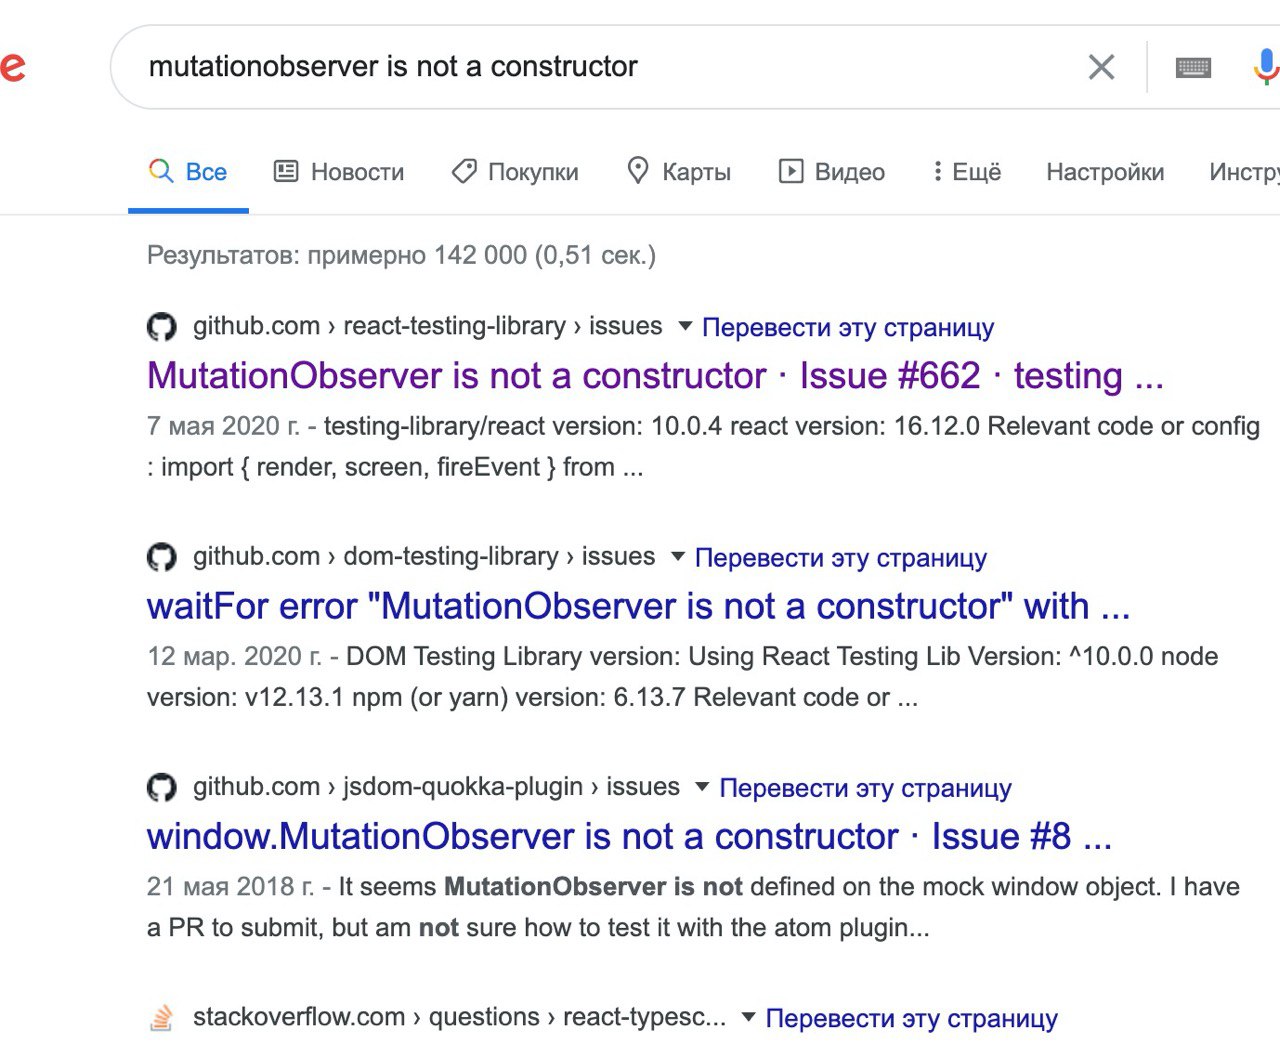1280x1044 pixels.
Task: Click the github.com › jsdom-quokka-plugin › issues breadcrumb
Action: click(436, 787)
